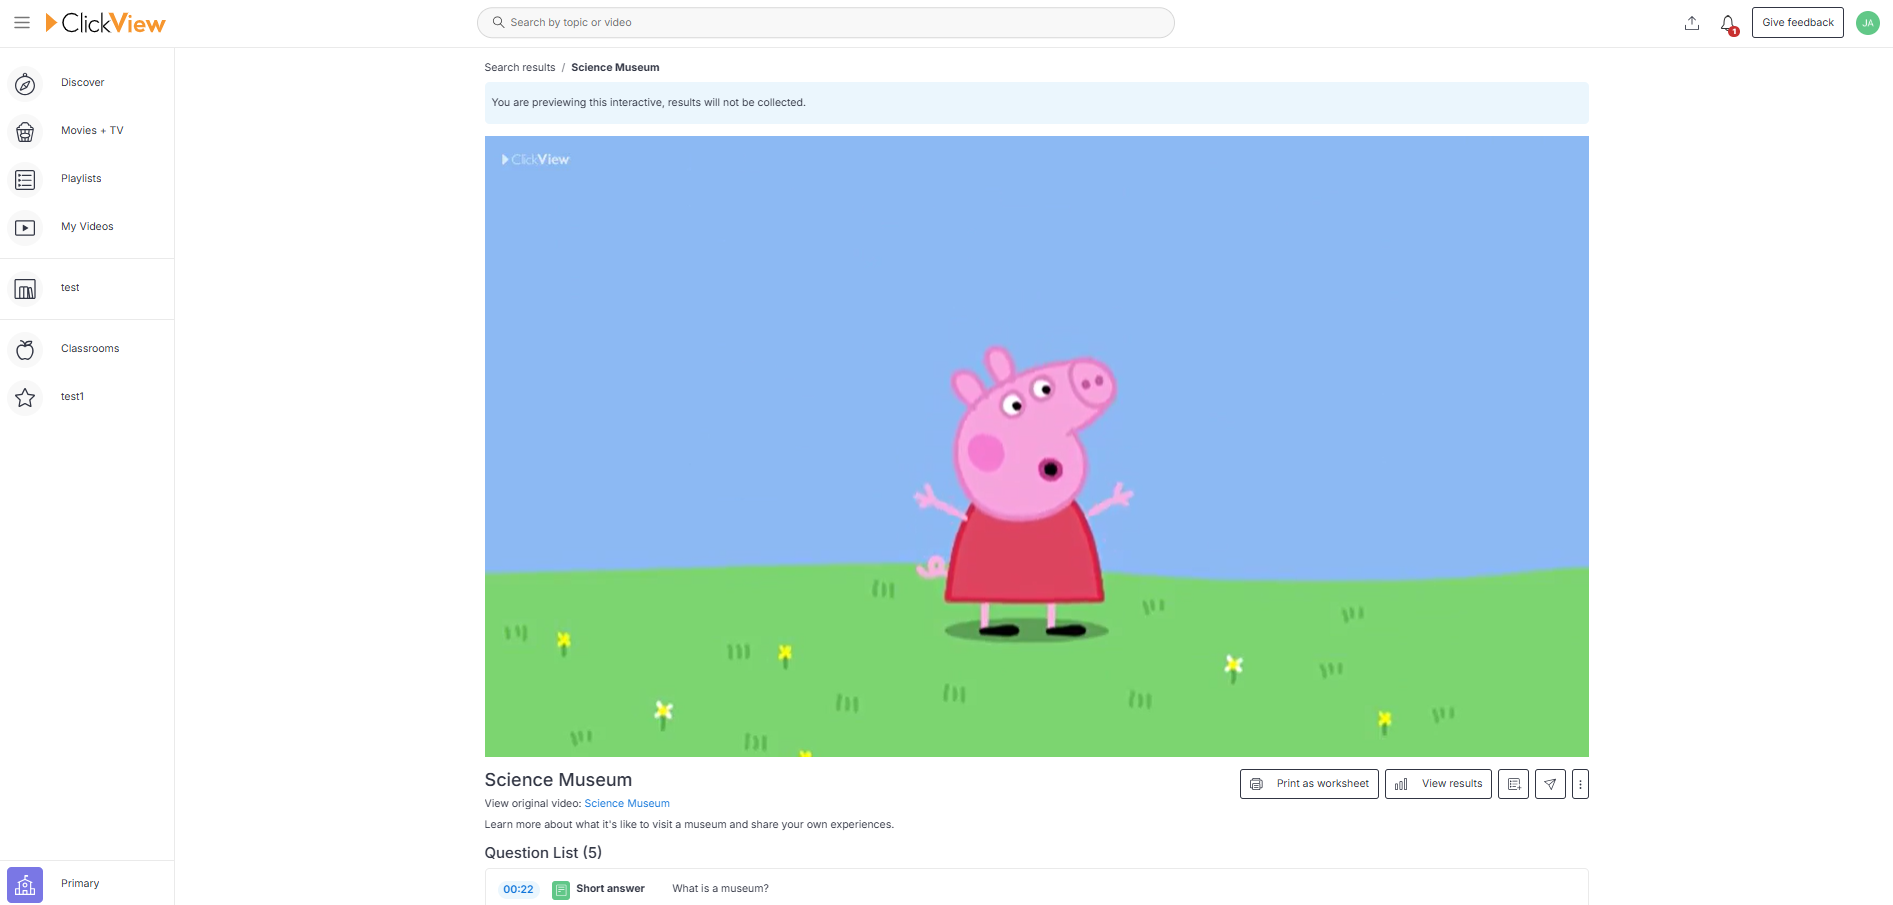Viewport: 1893px width, 905px height.
Task: Click the Discover sidebar label
Action: pyautogui.click(x=82, y=83)
